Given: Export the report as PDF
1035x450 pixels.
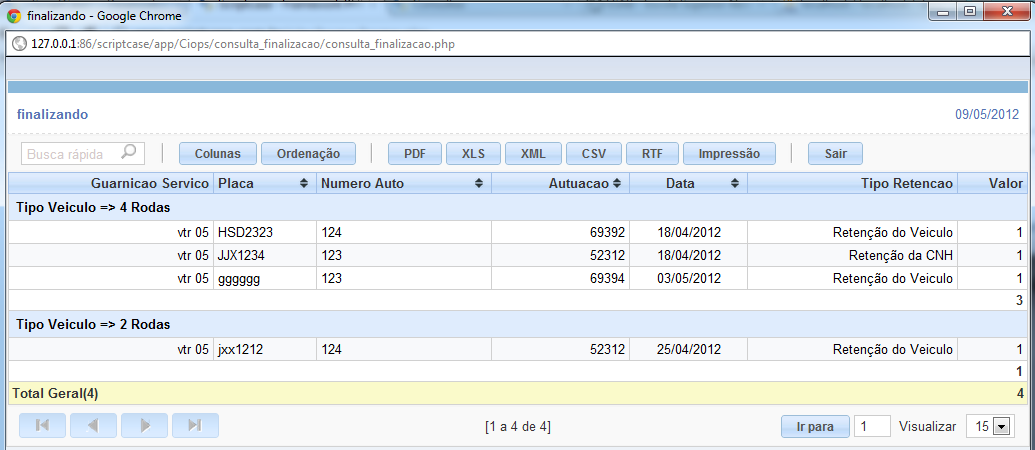Looking at the screenshot, I should tap(415, 154).
